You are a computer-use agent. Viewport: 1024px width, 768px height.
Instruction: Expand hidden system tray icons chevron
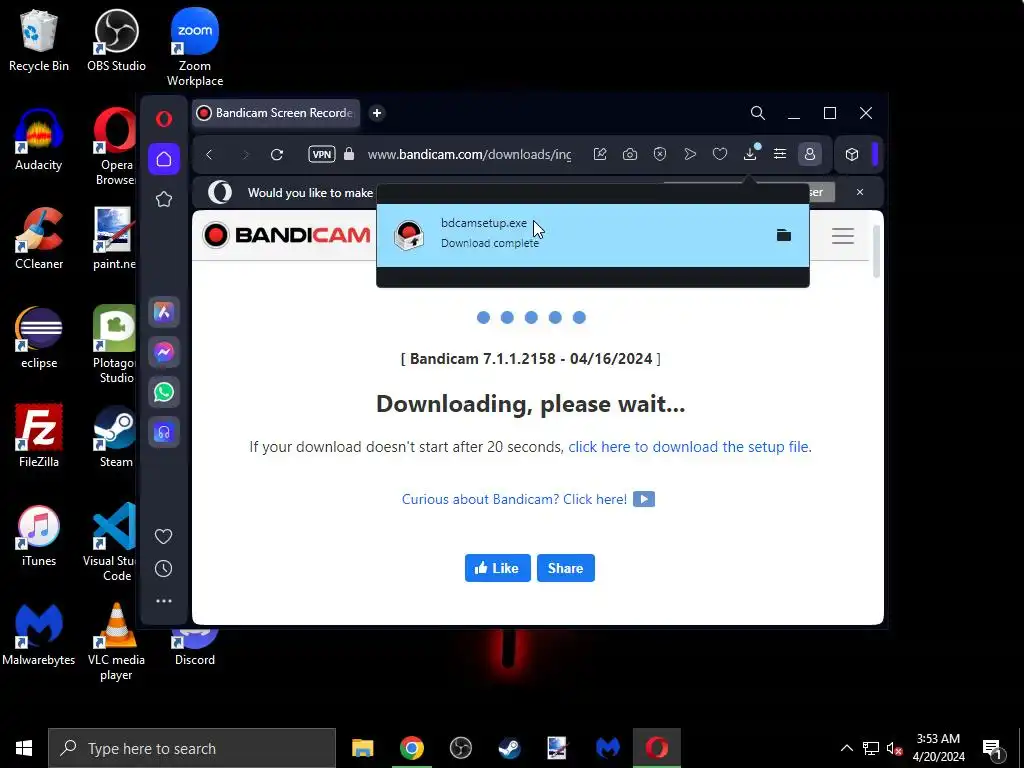(846, 748)
